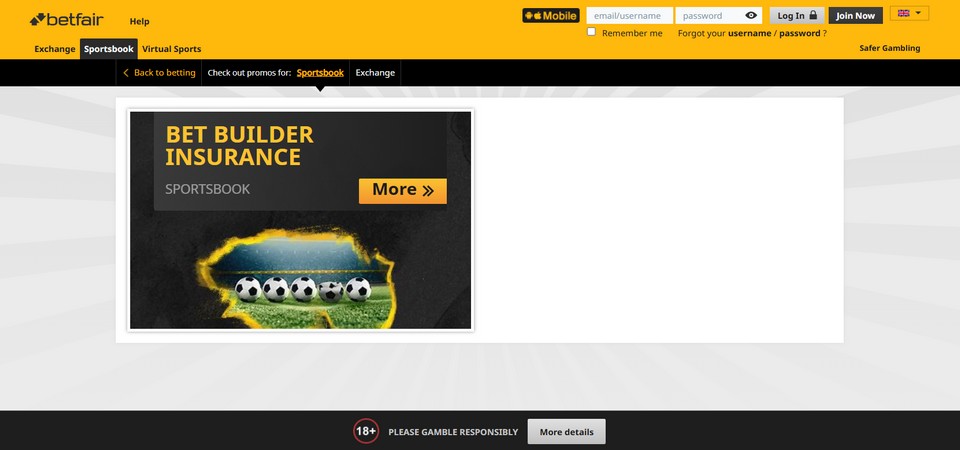
Task: Click the SPORTSBOOK label on promo card
Action: [x=208, y=189]
